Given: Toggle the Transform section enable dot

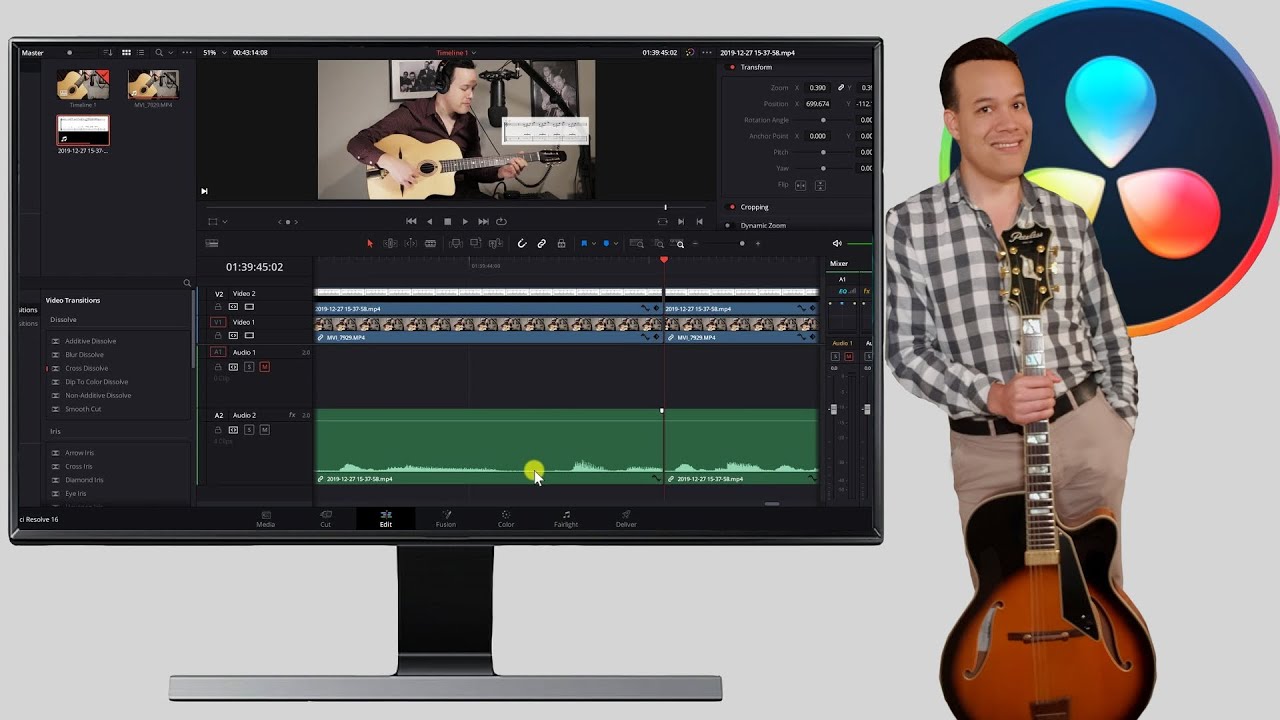Looking at the screenshot, I should coord(731,67).
